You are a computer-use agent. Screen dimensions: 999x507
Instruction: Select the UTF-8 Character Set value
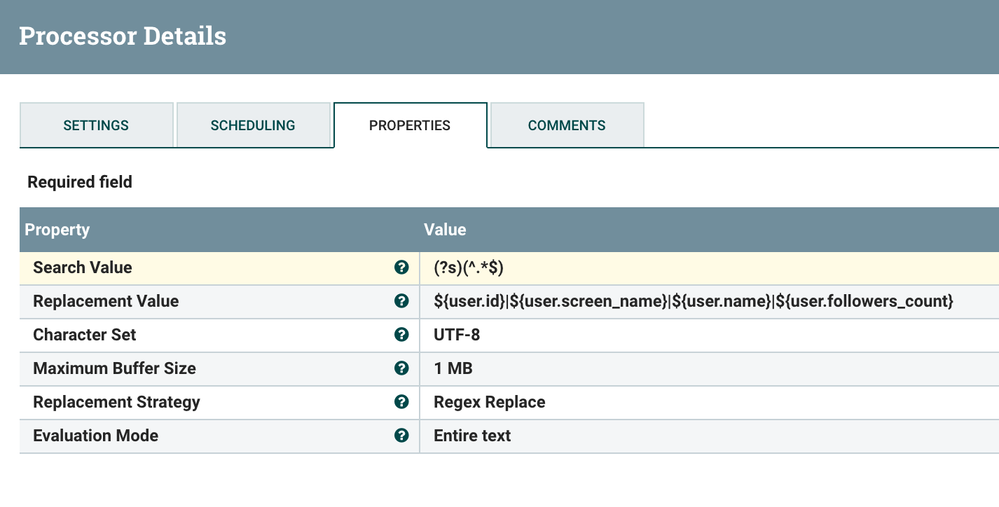(456, 335)
